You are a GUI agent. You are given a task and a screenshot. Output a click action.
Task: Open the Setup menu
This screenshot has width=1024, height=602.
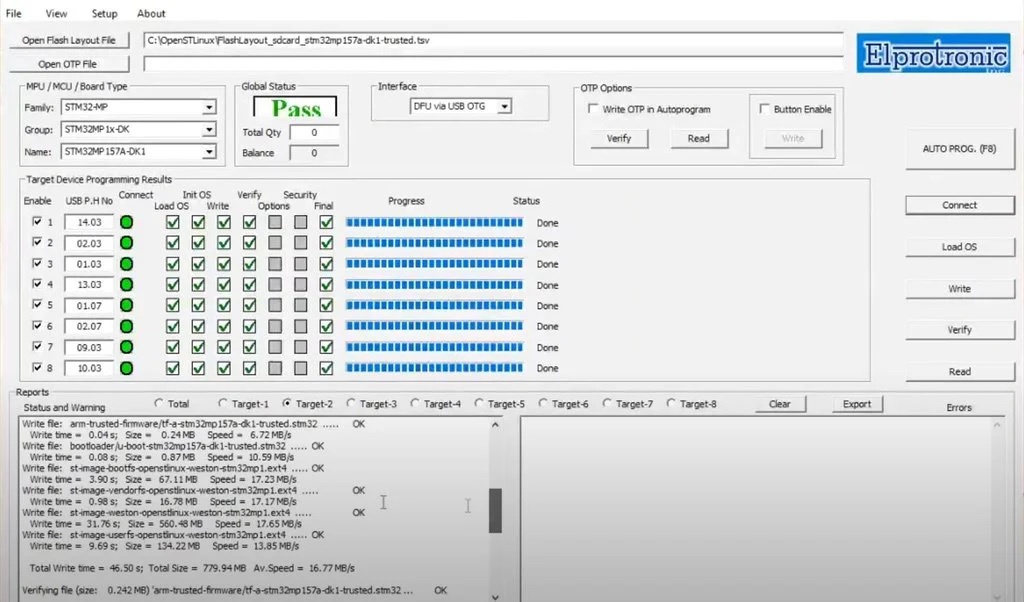tap(104, 14)
